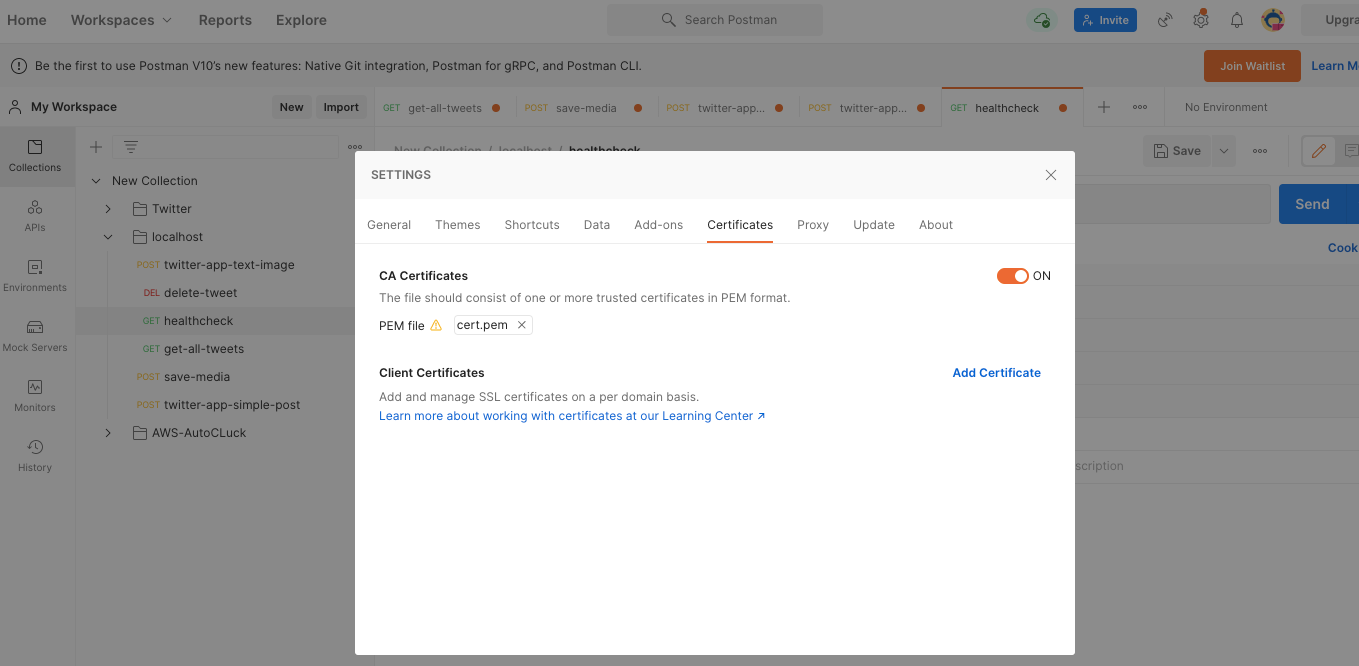Switch to the healthcheck request tab
The width and height of the screenshot is (1359, 666).
click(1012, 108)
